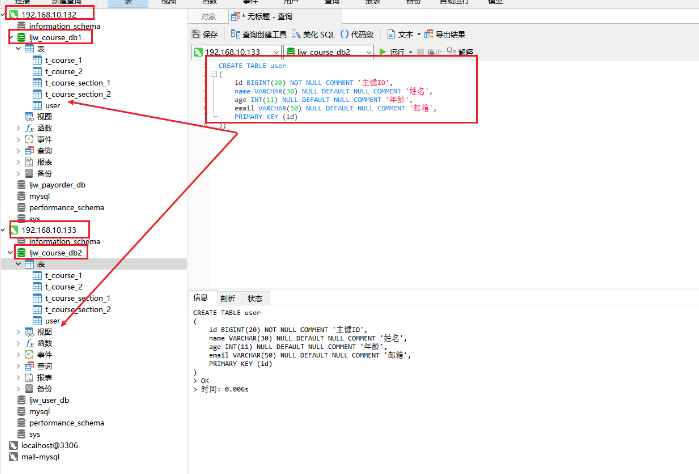Select t_course_section_2 under ljw_course_db1

click(x=78, y=94)
